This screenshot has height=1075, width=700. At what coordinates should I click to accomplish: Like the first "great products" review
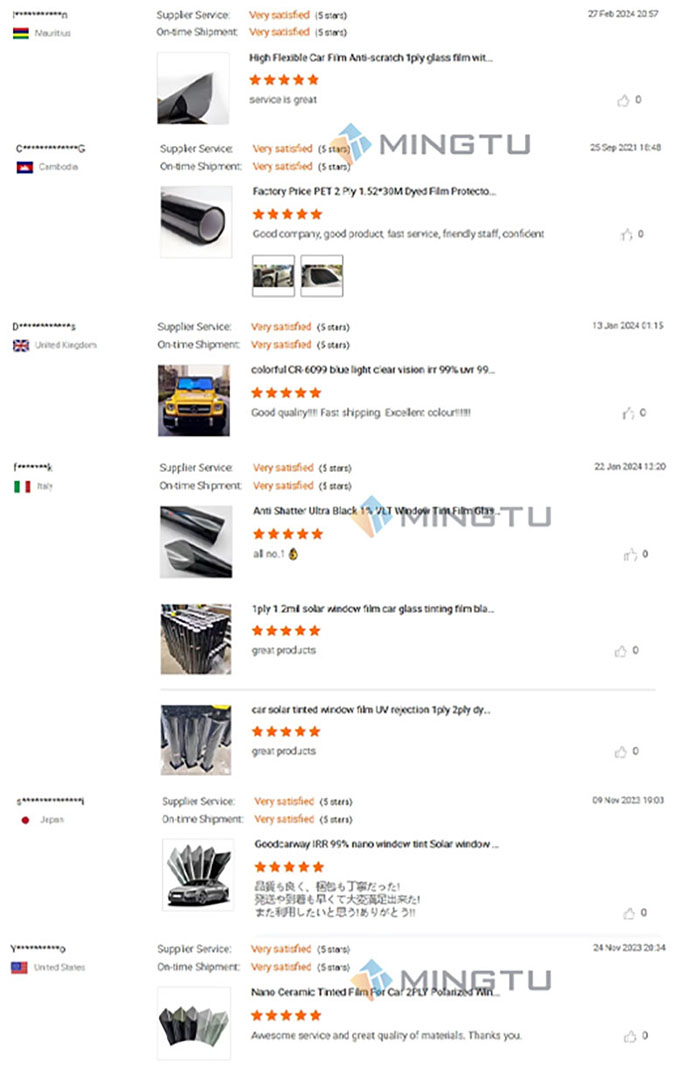tap(620, 651)
